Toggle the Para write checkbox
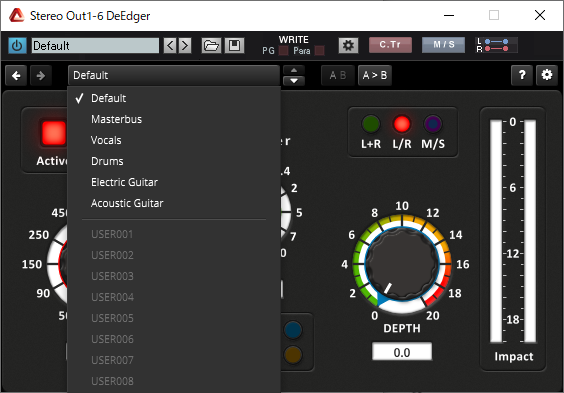This screenshot has height=393, width=564. click(319, 51)
